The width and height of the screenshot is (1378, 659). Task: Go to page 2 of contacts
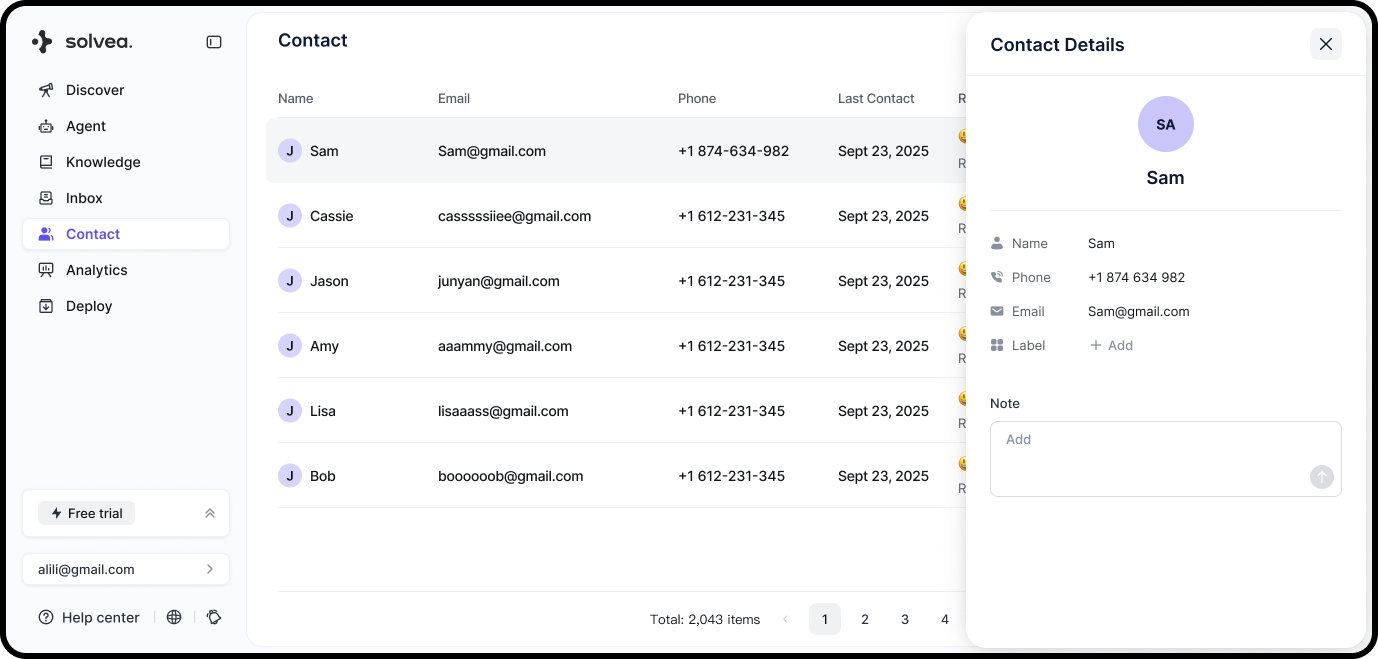click(865, 618)
